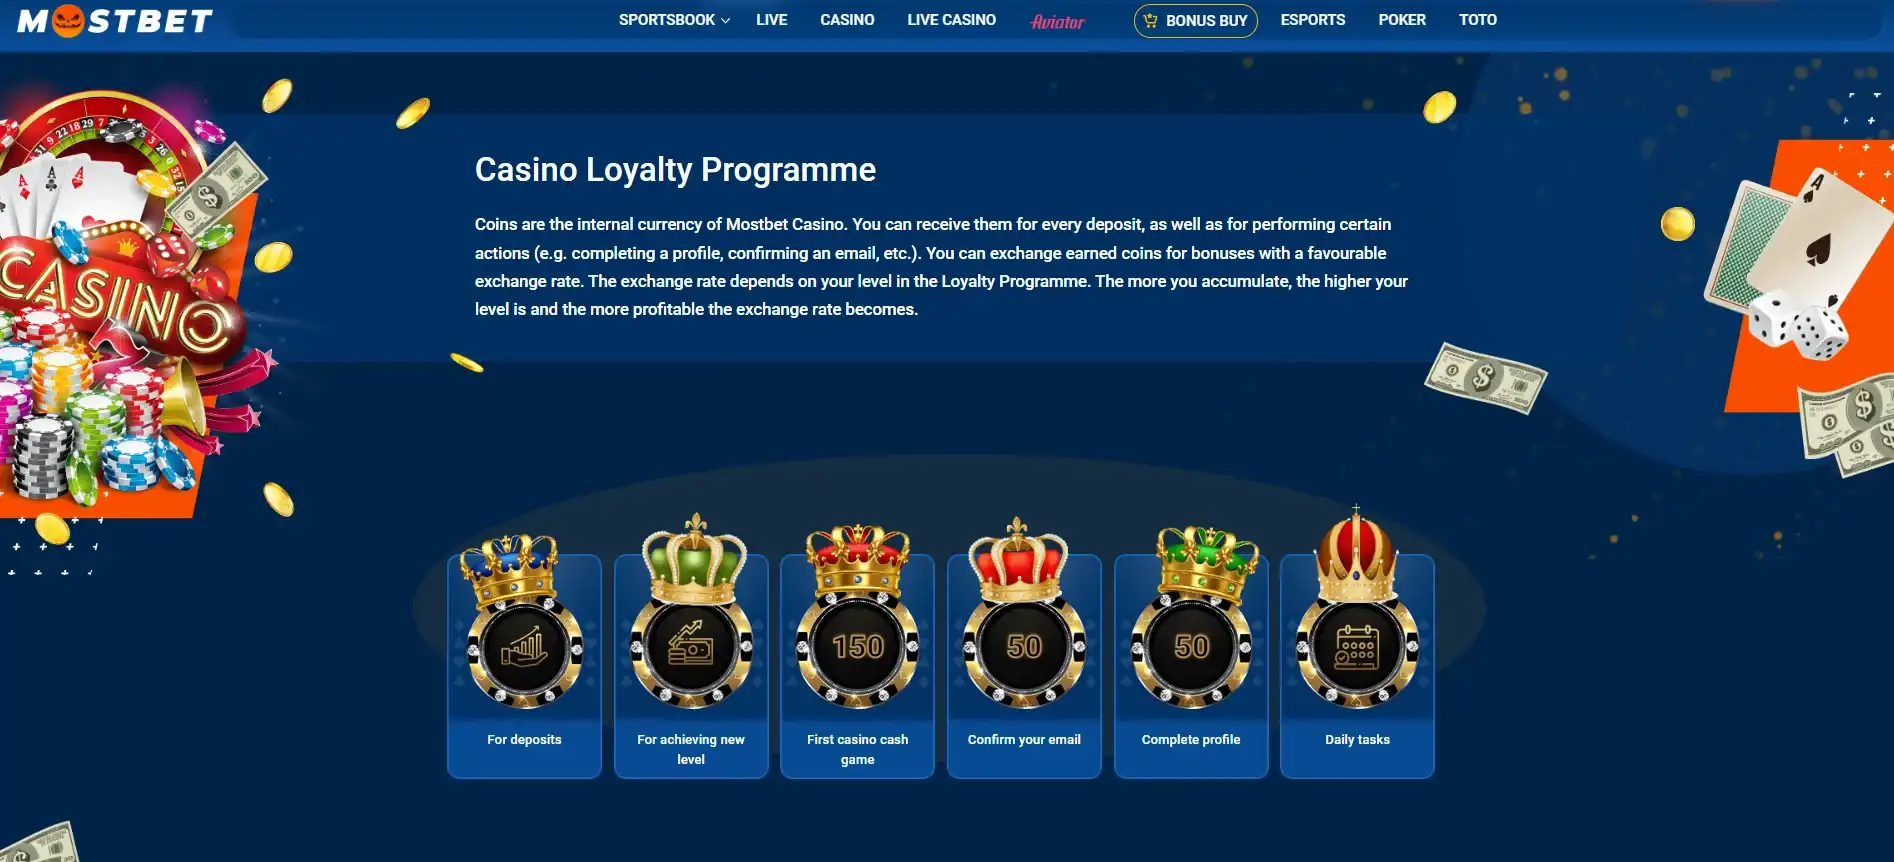Click the Mostbet pumpkin logo
Screen dimensions: 1894x862
click(x=115, y=20)
